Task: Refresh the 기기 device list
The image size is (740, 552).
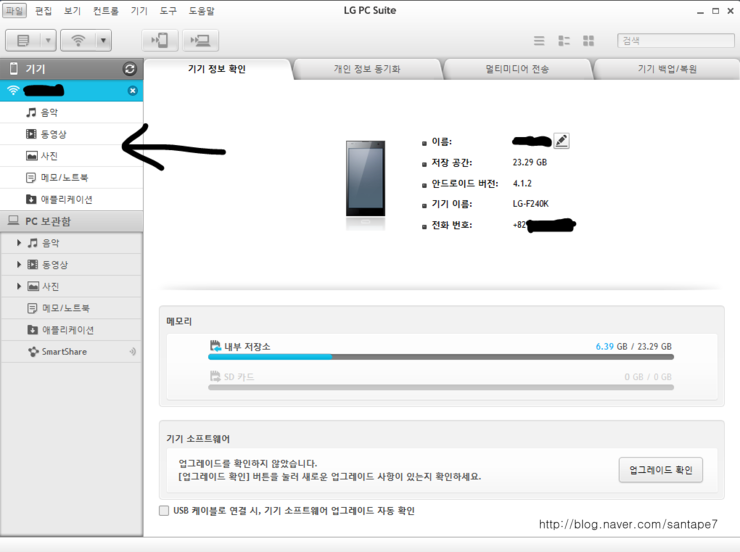Action: pos(130,69)
